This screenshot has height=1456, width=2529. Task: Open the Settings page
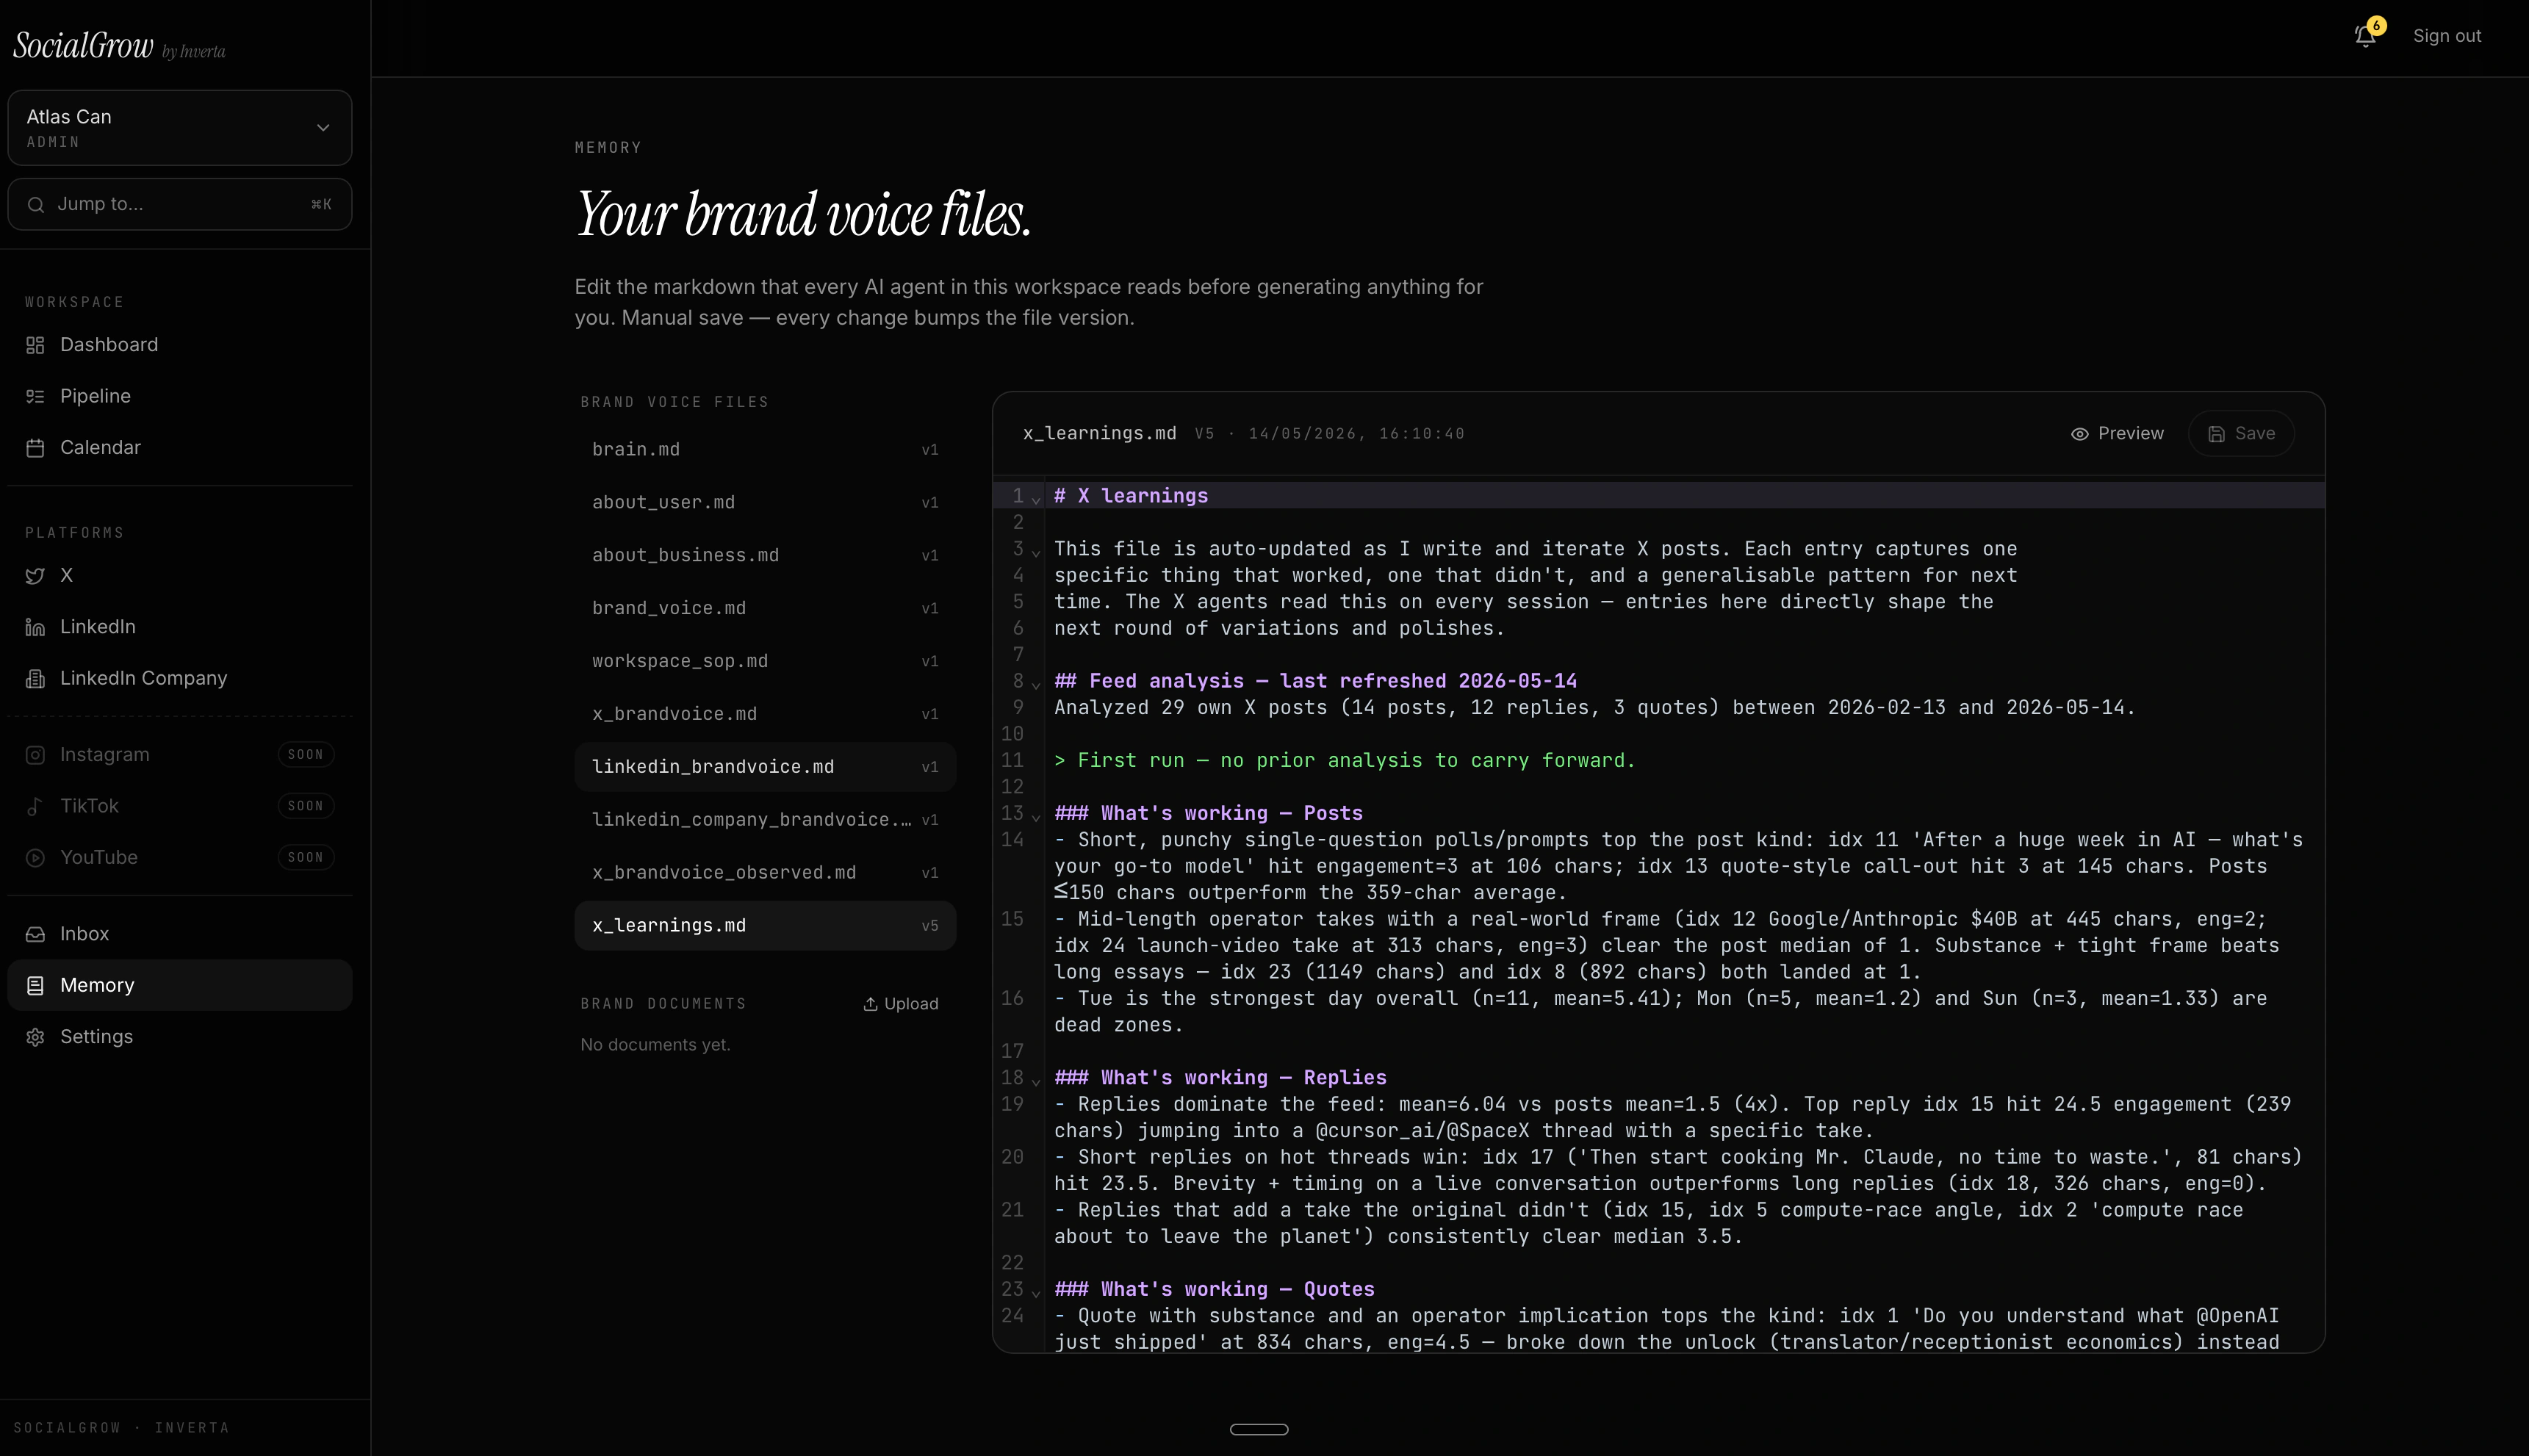tap(180, 1037)
